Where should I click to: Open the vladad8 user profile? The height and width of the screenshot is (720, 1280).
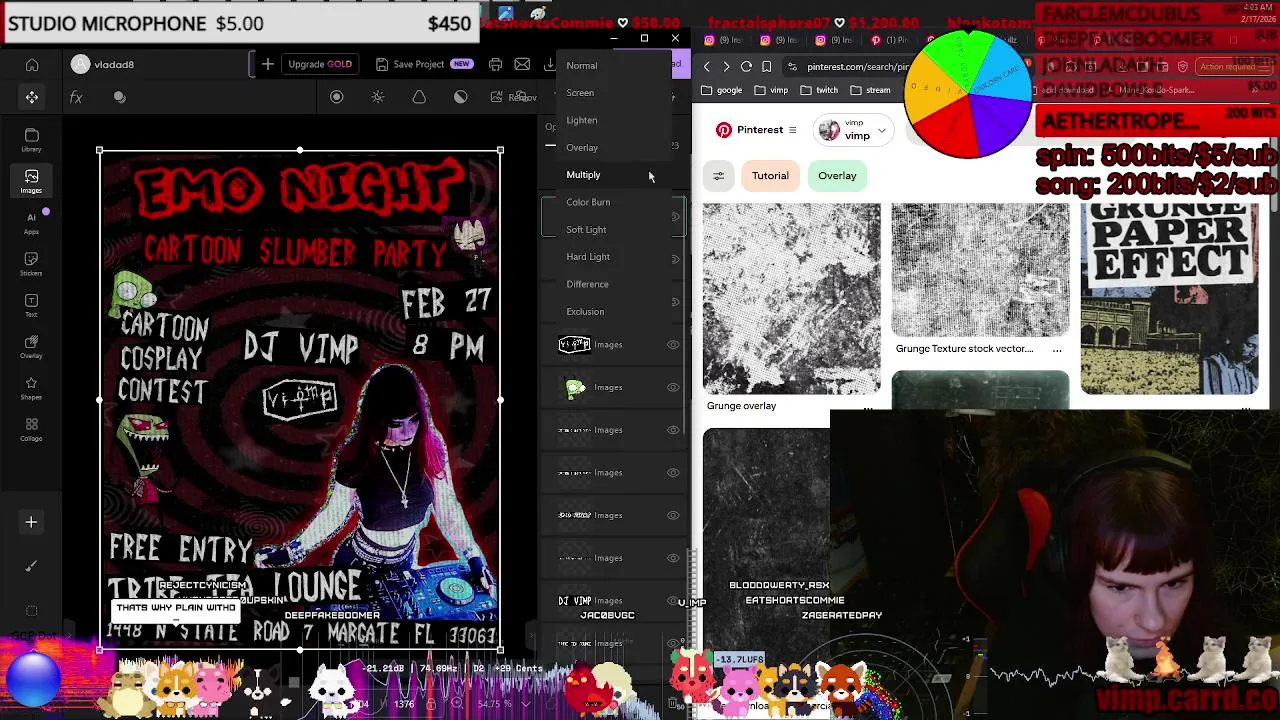click(103, 64)
